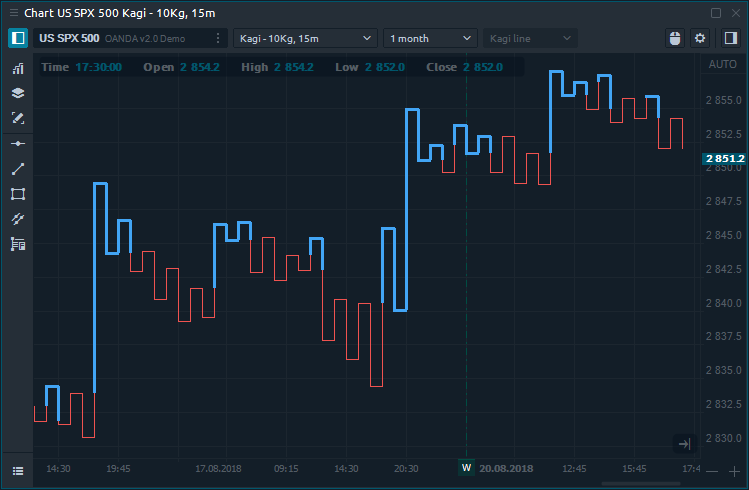The width and height of the screenshot is (749, 490).
Task: Open the Kagi line style dropdown
Action: tap(530, 38)
